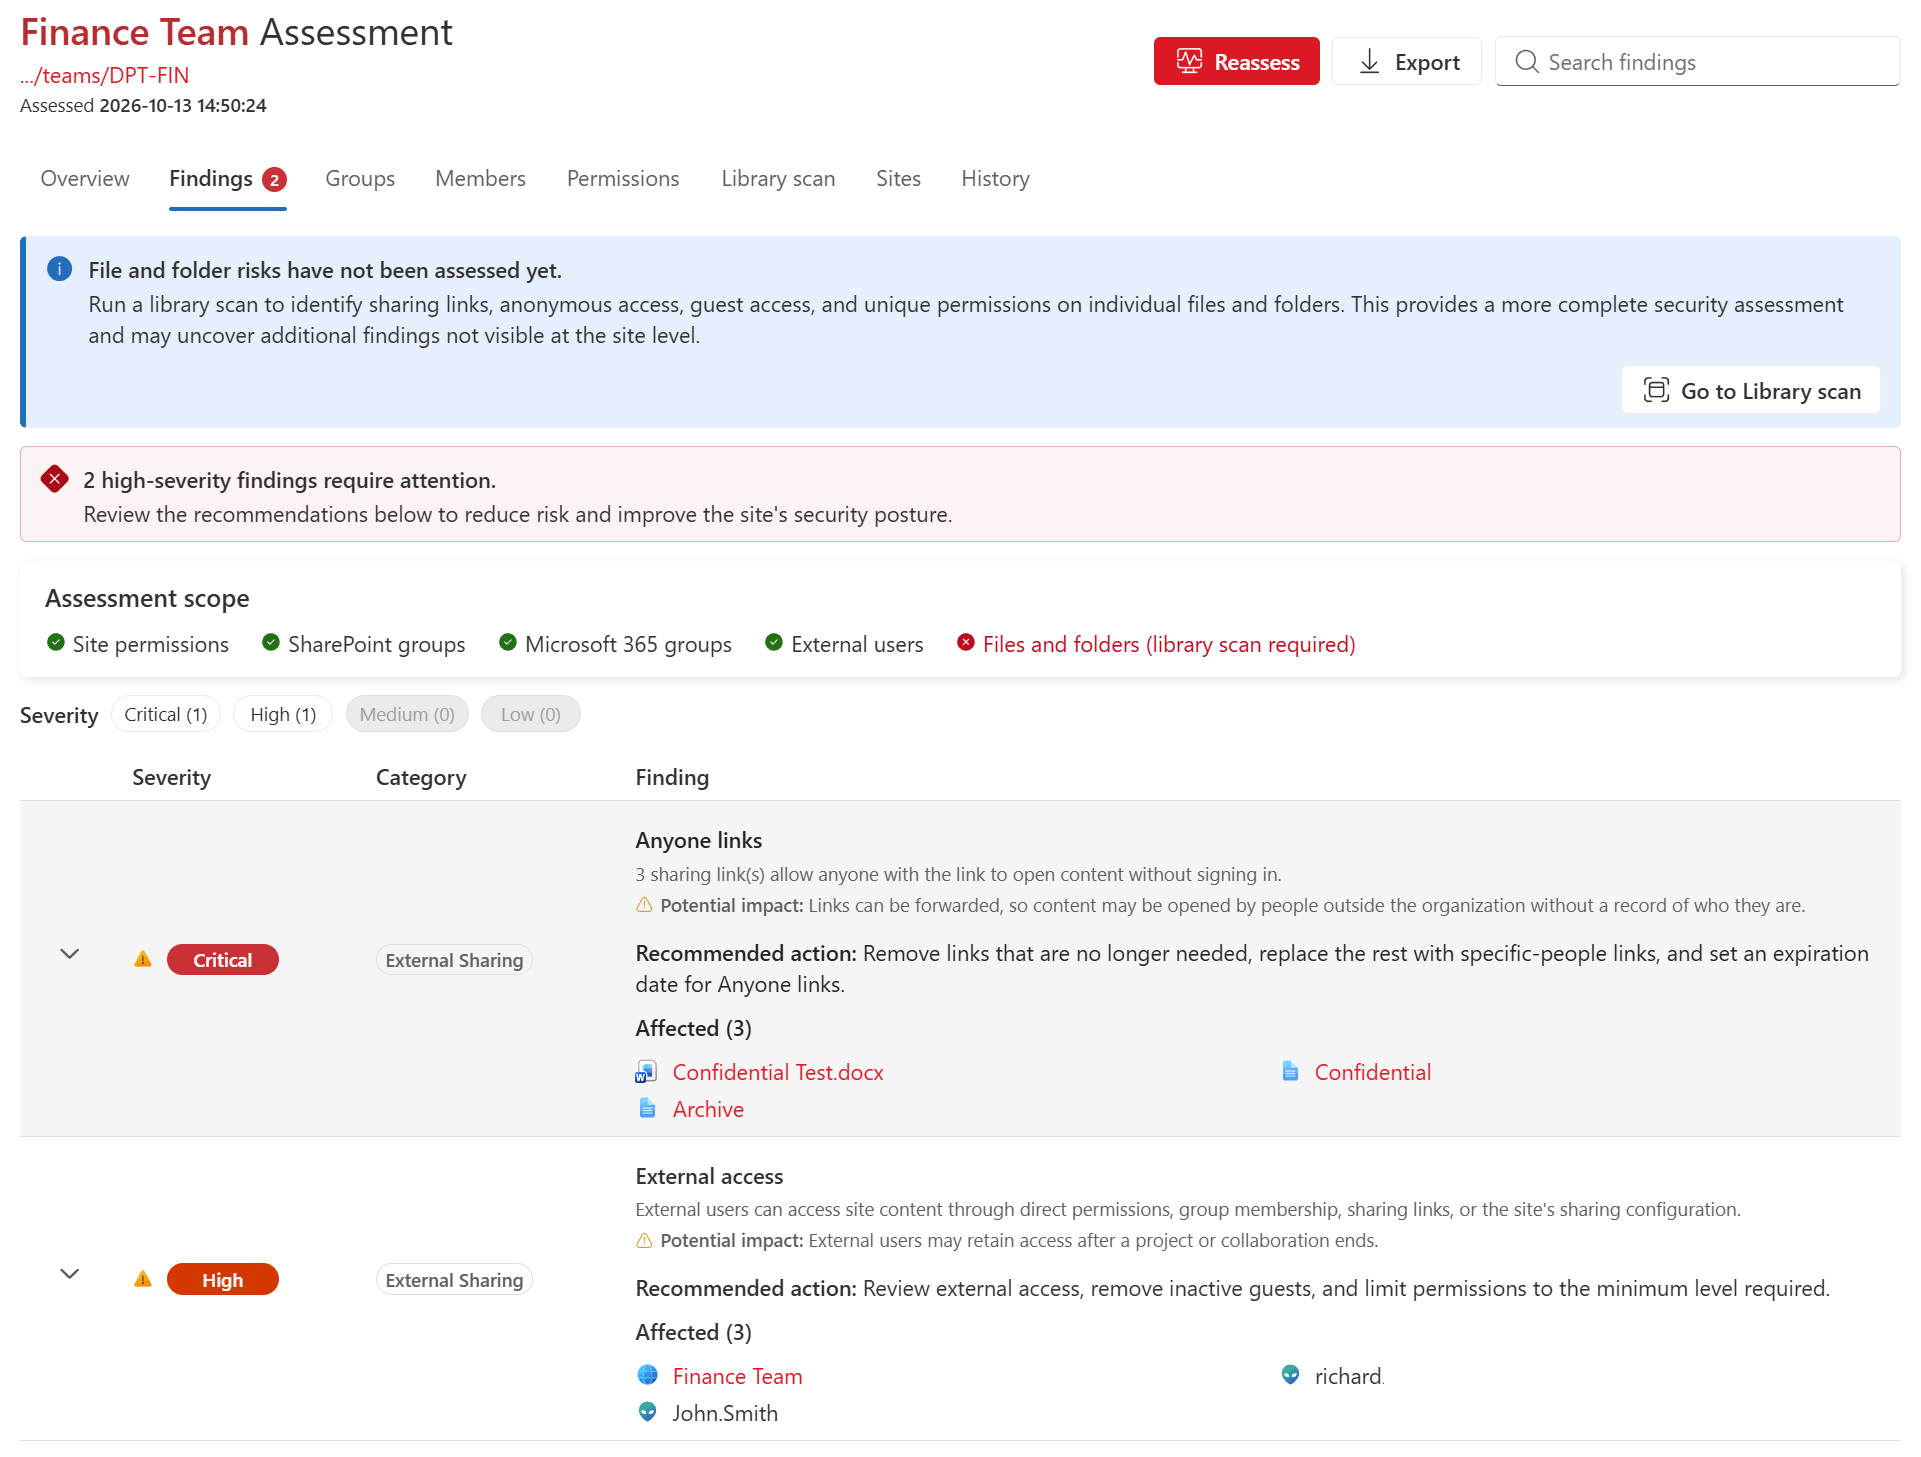Toggle the Low (0) severity filter
The image size is (1921, 1457).
530,714
